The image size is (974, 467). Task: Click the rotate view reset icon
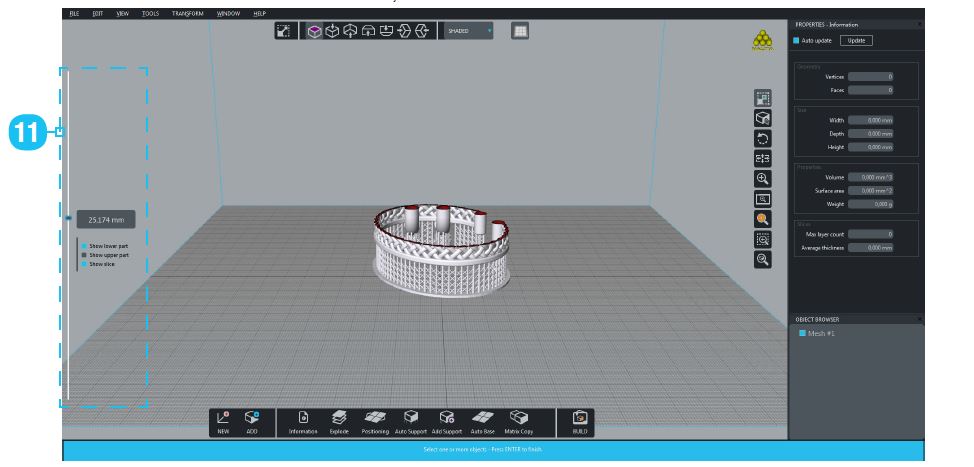[763, 138]
